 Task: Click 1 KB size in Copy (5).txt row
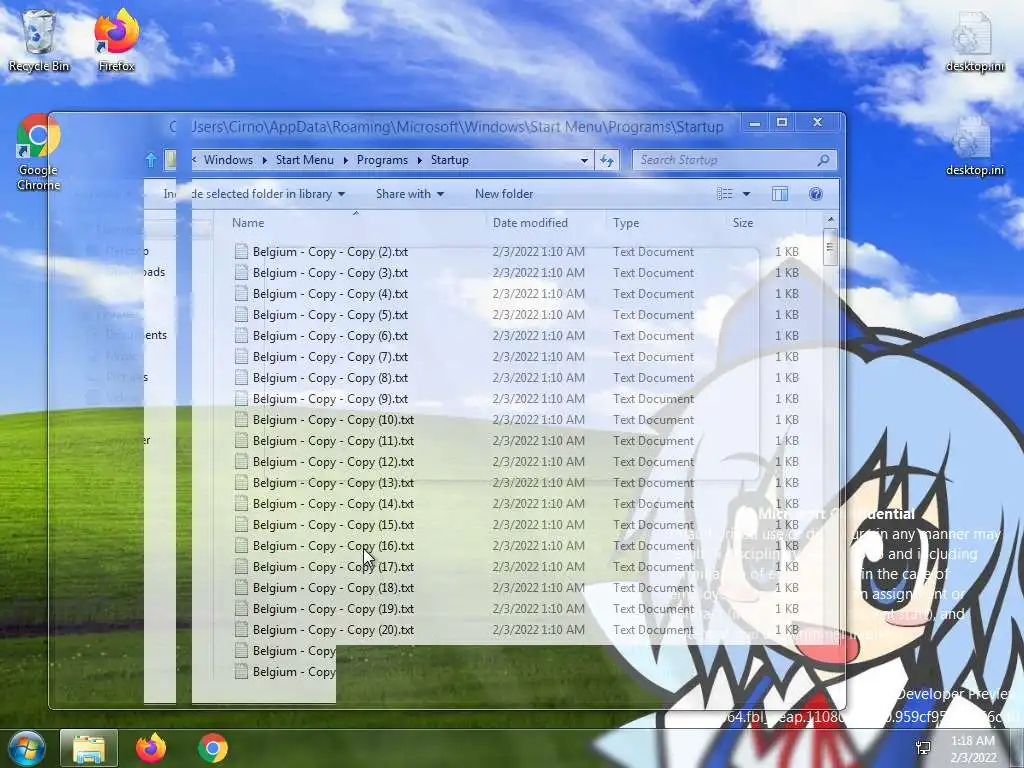(786, 315)
